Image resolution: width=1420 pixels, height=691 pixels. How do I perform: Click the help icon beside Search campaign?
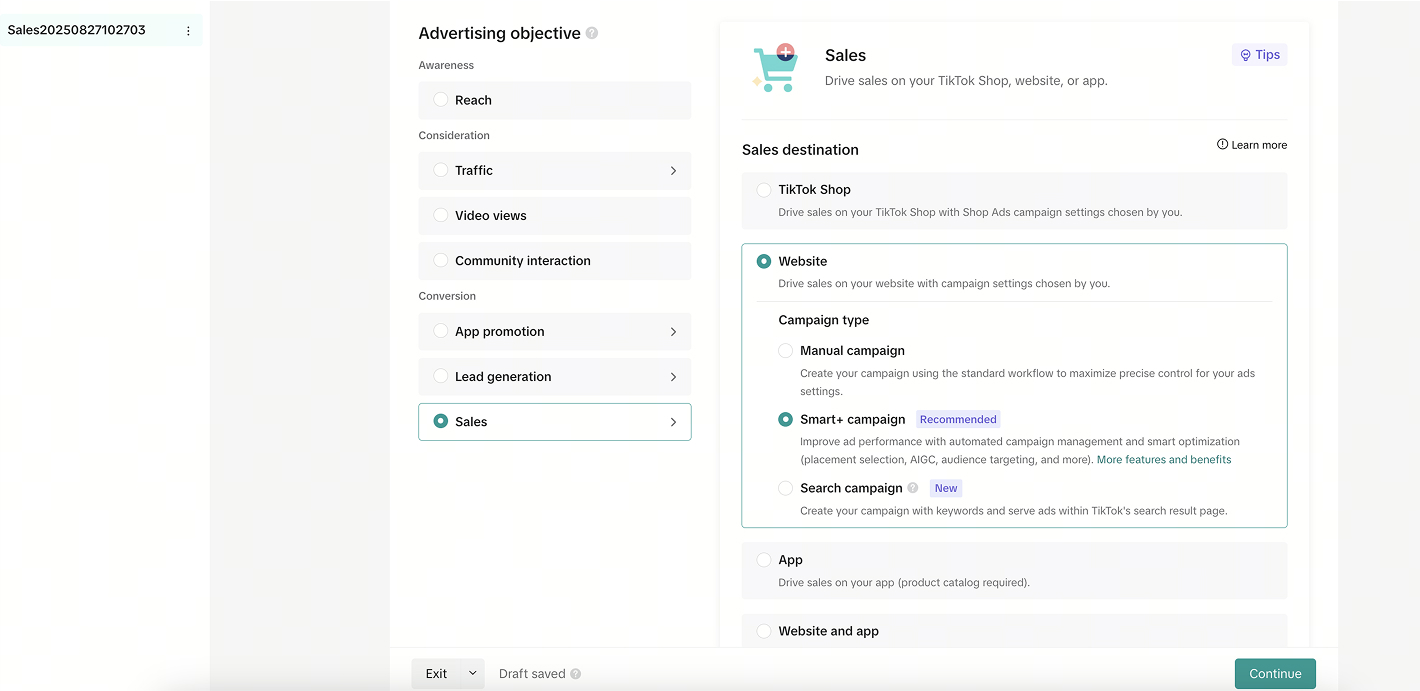[912, 488]
